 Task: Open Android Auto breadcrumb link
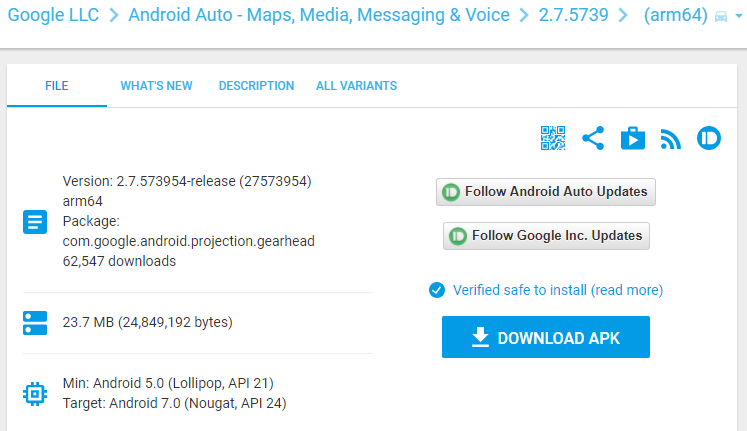click(319, 15)
